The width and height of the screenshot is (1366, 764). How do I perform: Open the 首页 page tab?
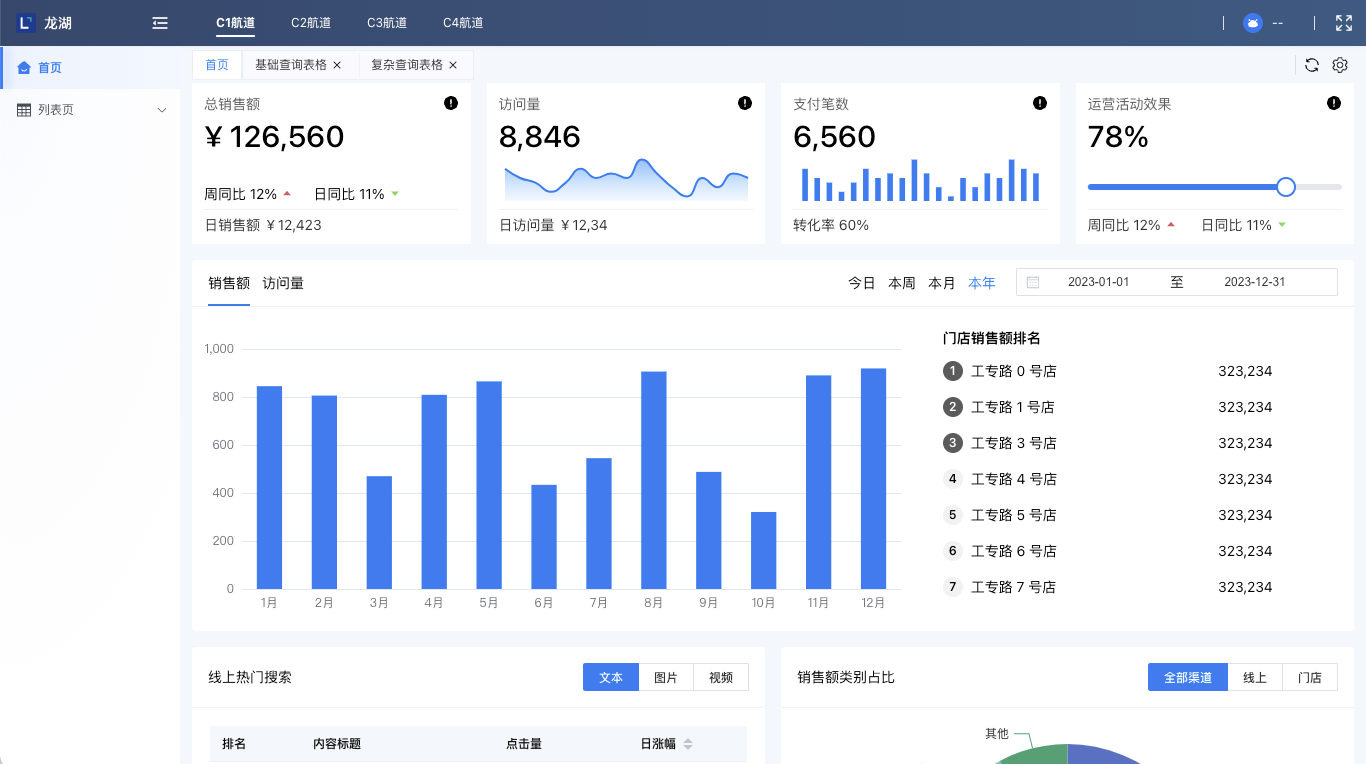(217, 65)
